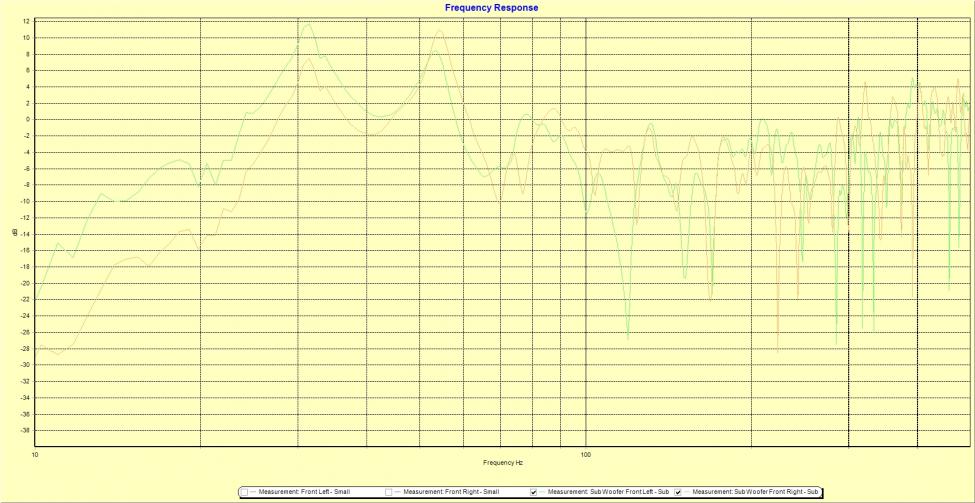Viewport: 975px width, 503px height.
Task: Click the '100' frequency axis value
Action: point(585,453)
